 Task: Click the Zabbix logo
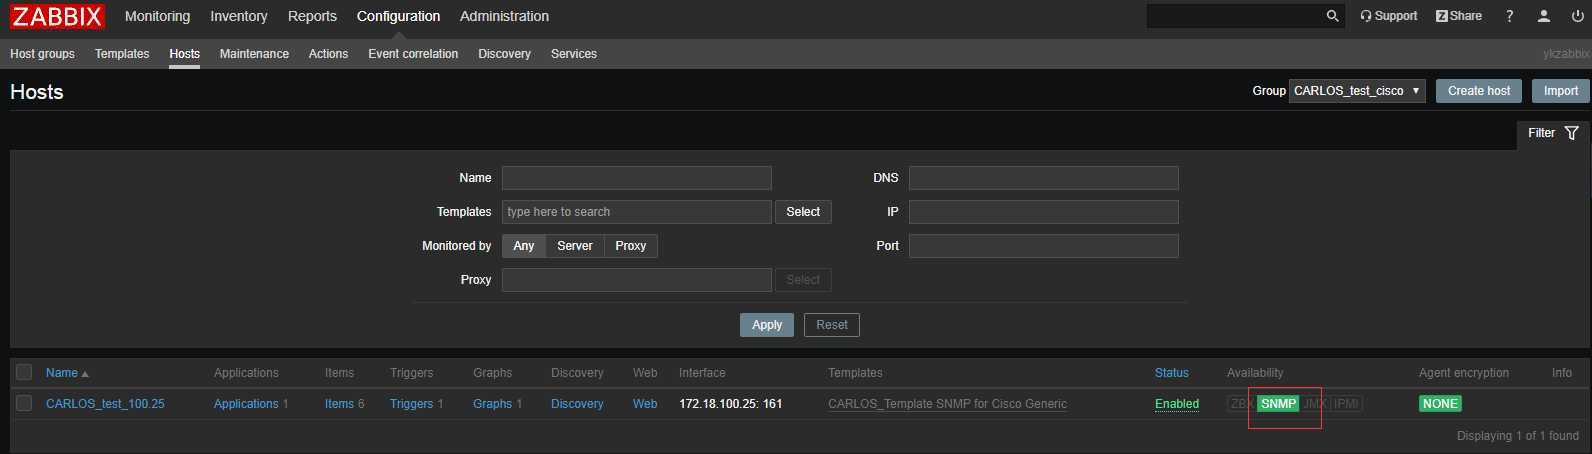[57, 16]
